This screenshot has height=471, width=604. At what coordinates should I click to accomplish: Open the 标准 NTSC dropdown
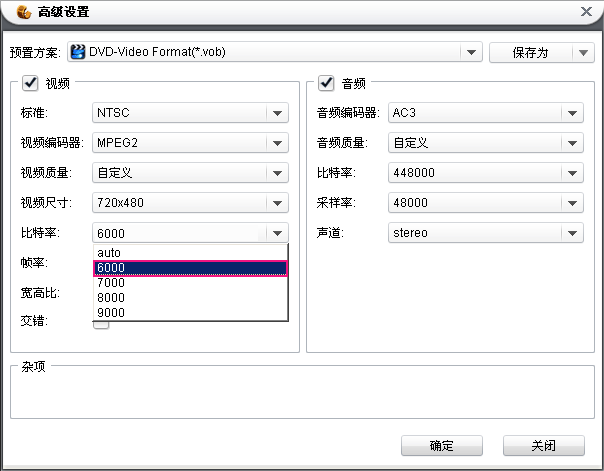click(x=277, y=113)
